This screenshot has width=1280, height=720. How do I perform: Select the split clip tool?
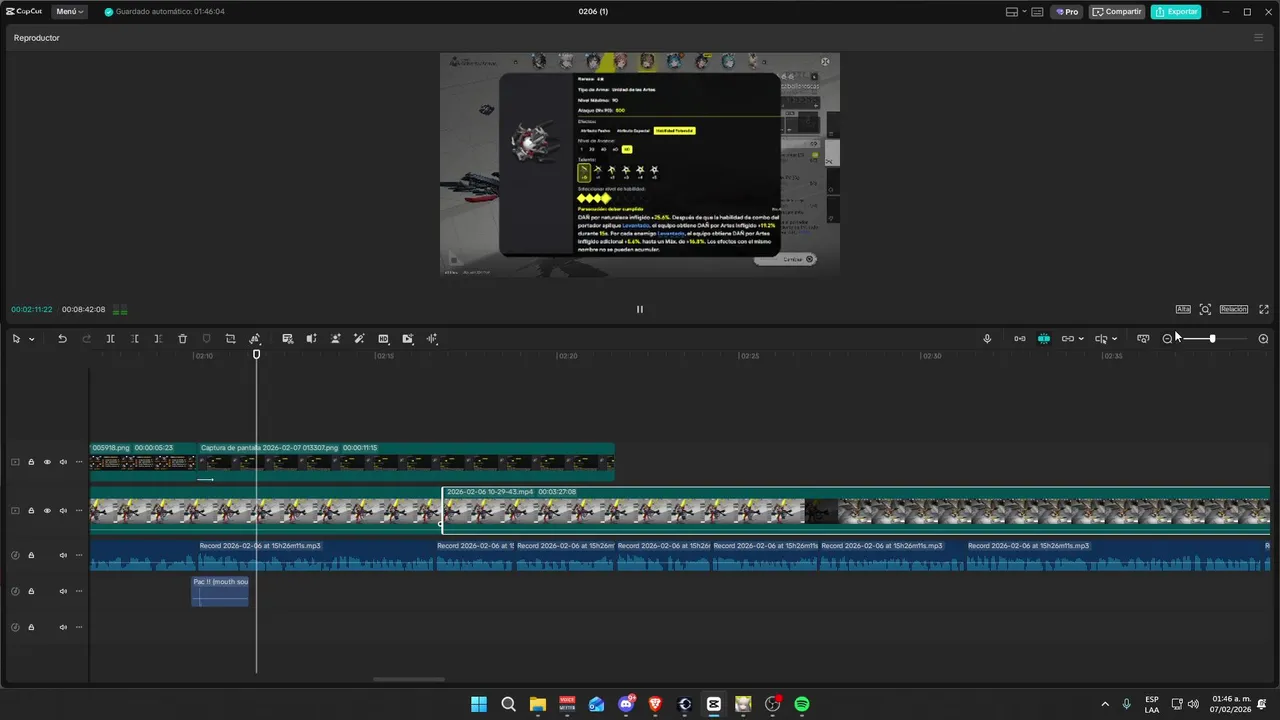coord(110,339)
